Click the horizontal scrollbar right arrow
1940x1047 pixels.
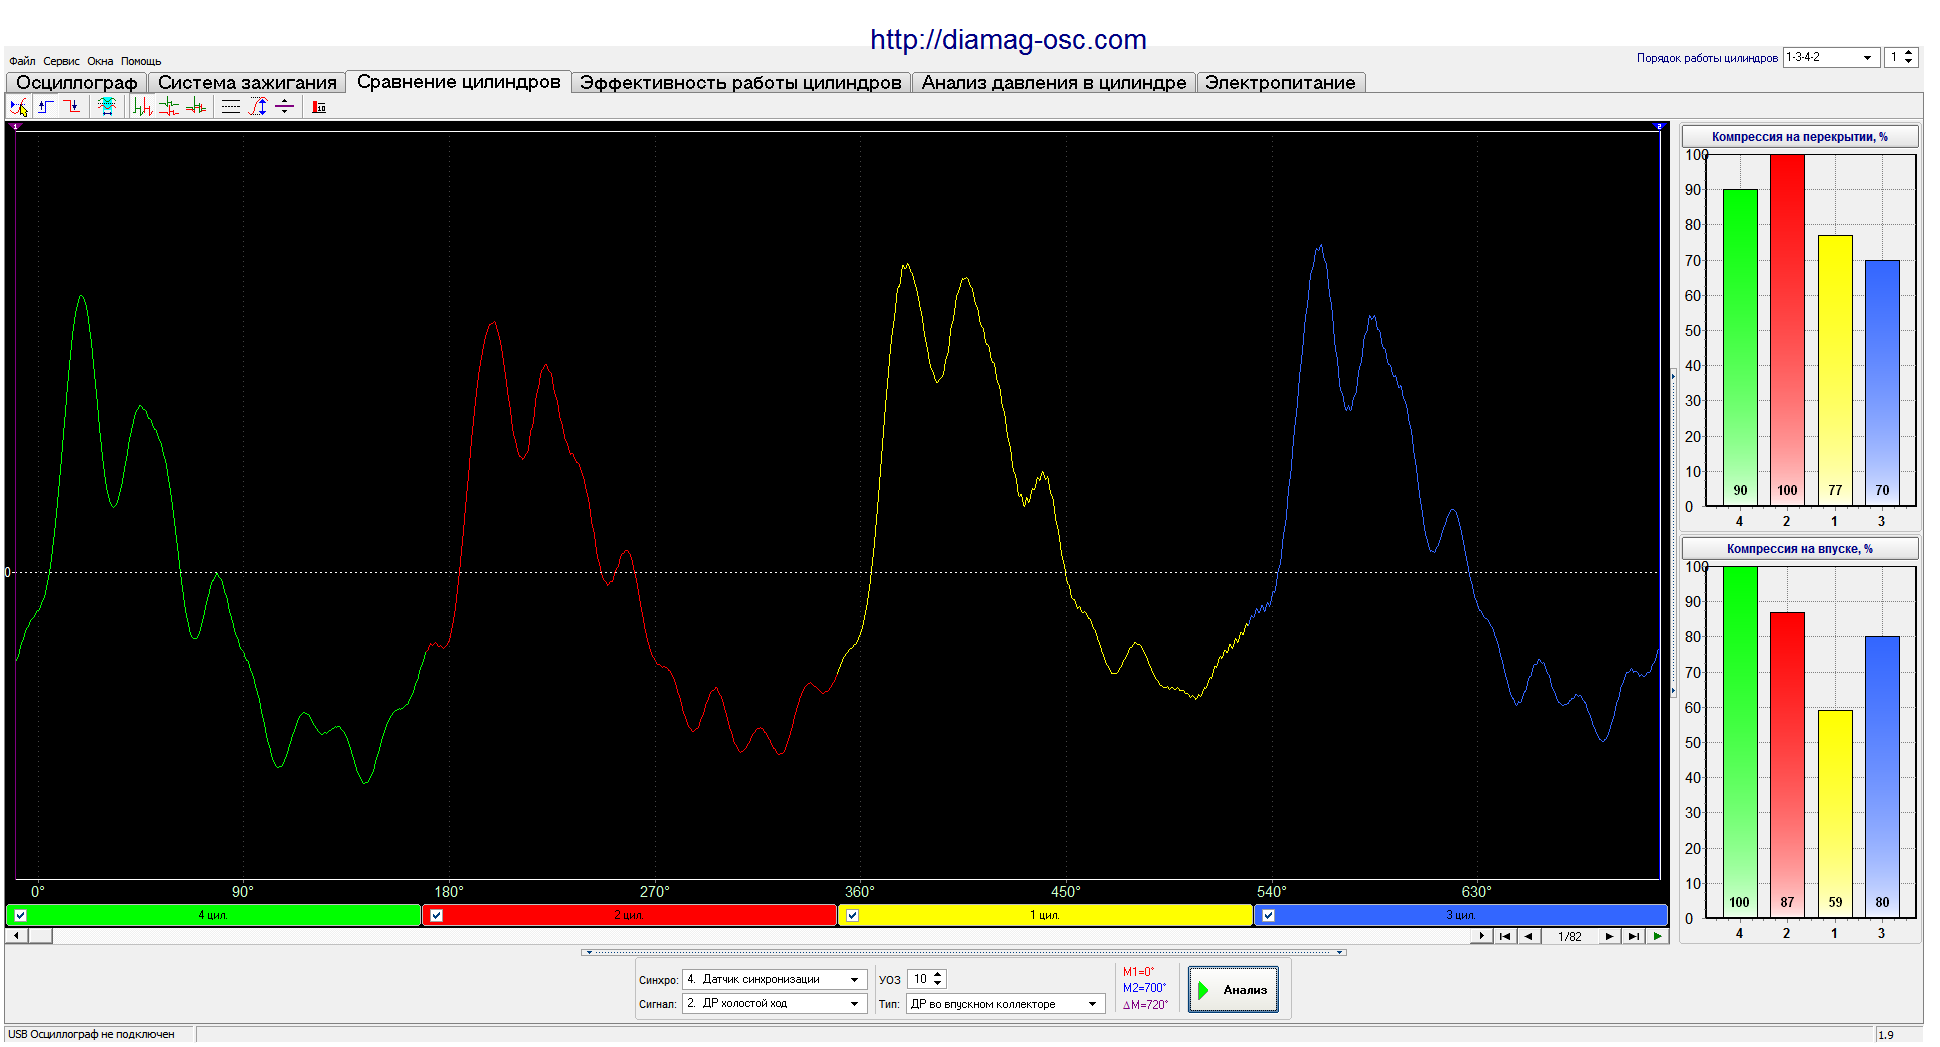1481,936
